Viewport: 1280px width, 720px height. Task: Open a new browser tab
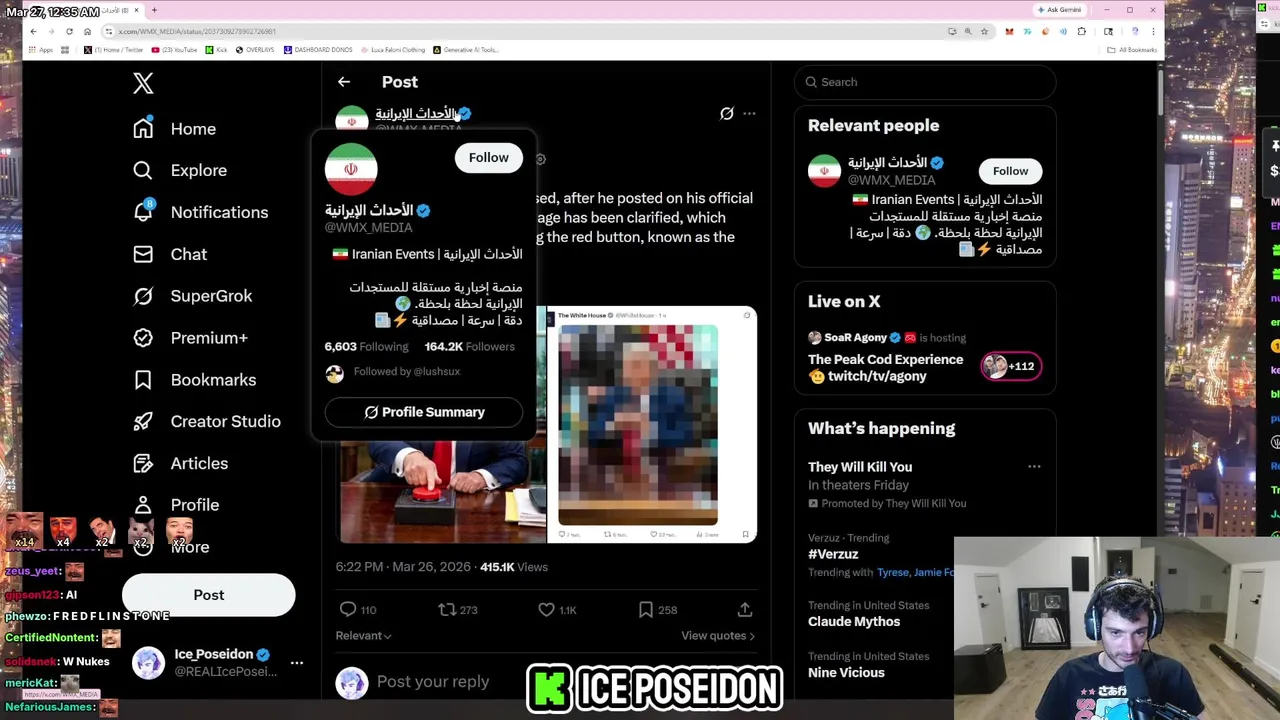pos(155,10)
